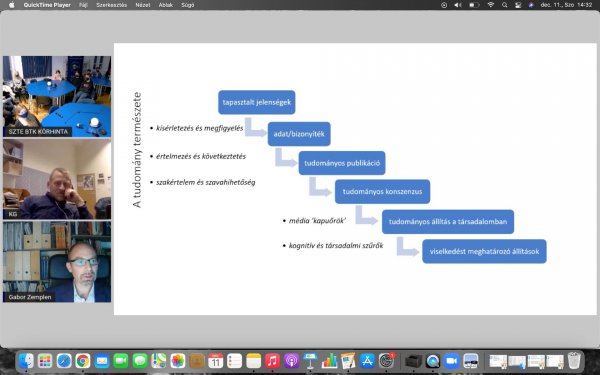600x375 pixels.
Task: Open the Numbers app in the Dock
Action: pyautogui.click(x=329, y=361)
